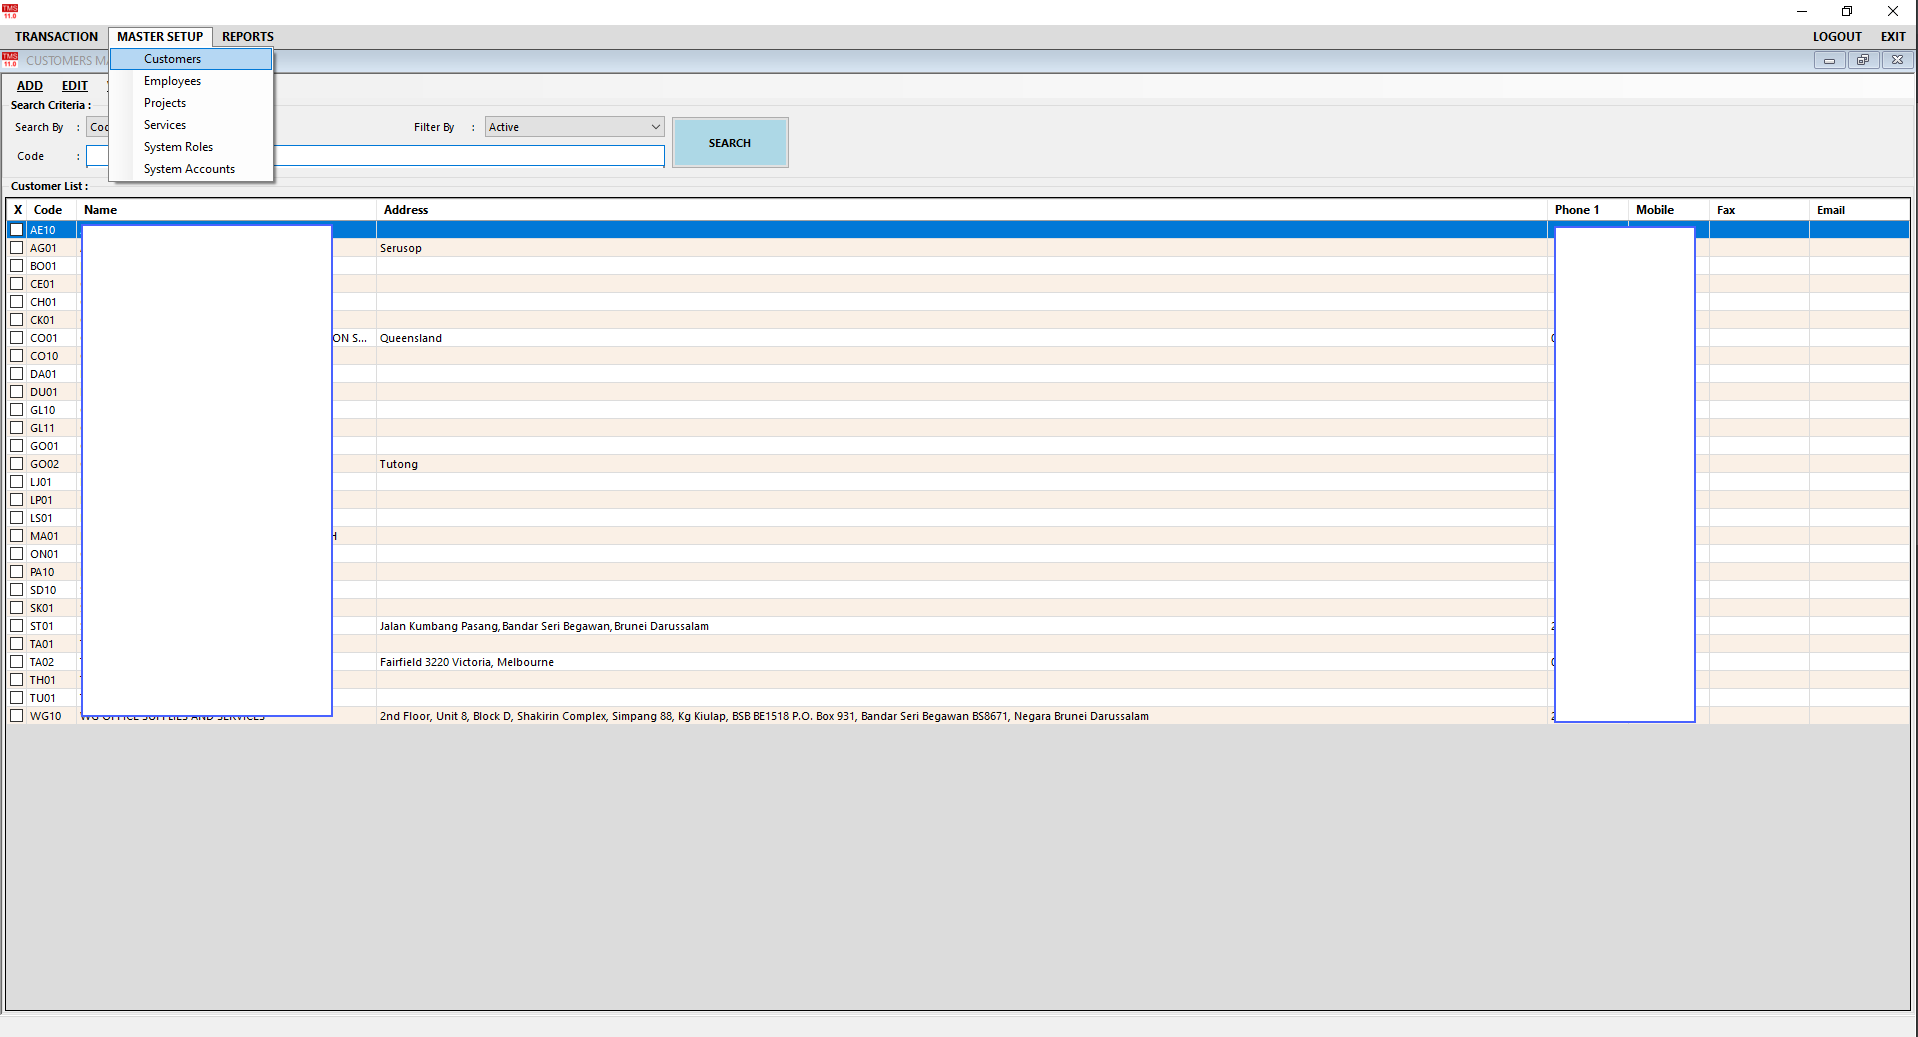Click the ADD link
This screenshot has width=1918, height=1037.
click(30, 86)
